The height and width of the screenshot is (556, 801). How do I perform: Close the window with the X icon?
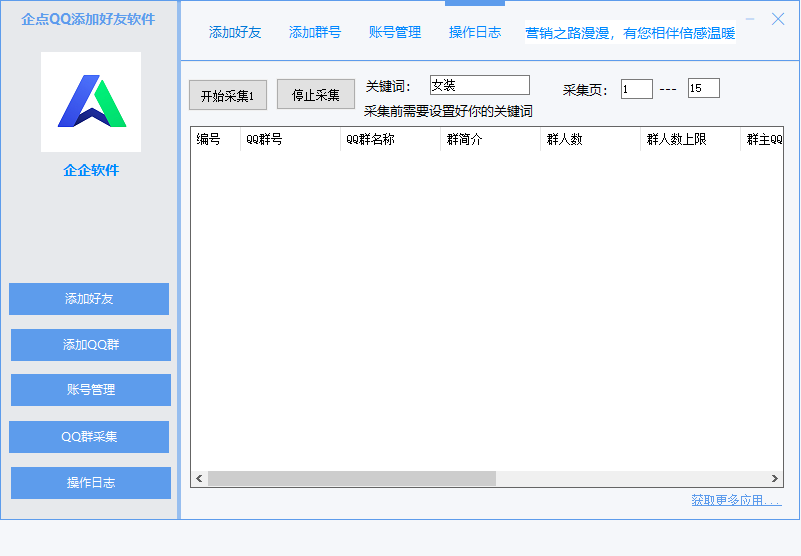click(778, 19)
